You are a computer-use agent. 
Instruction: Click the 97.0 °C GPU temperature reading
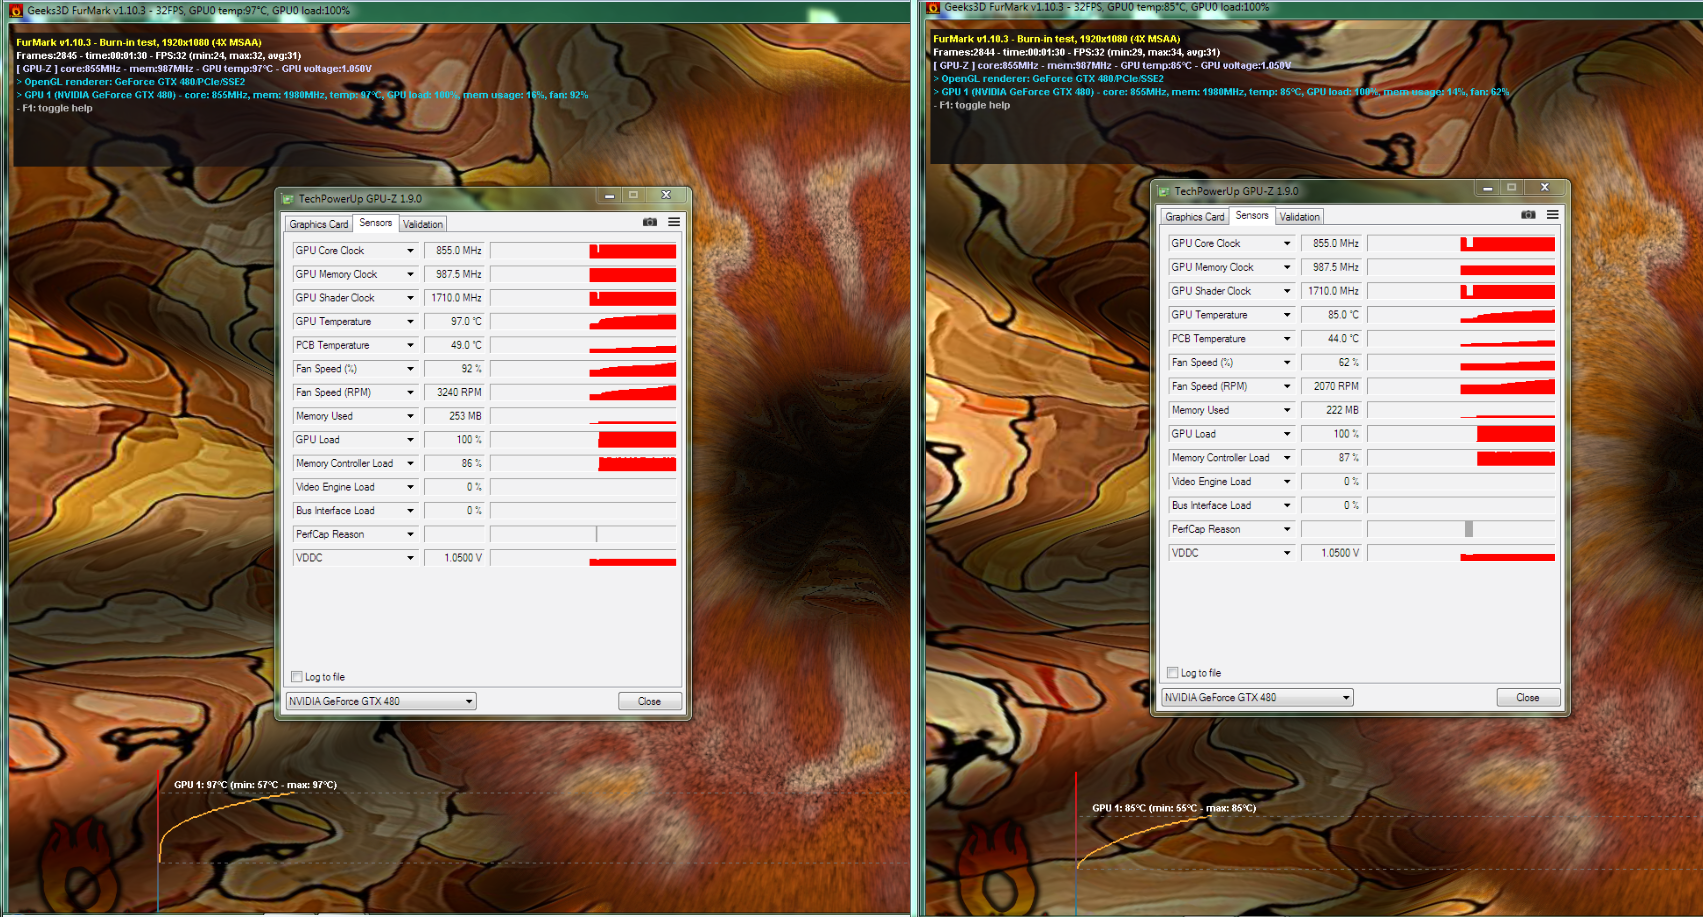pos(455,322)
